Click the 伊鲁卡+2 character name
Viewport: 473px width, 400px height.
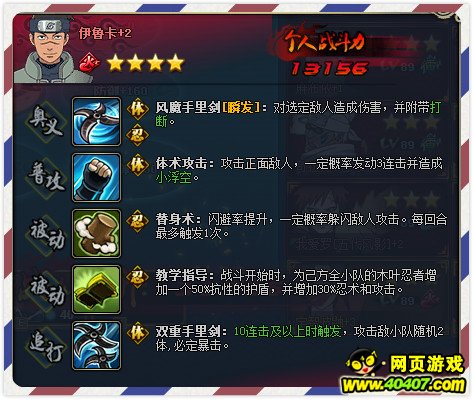[x=105, y=33]
